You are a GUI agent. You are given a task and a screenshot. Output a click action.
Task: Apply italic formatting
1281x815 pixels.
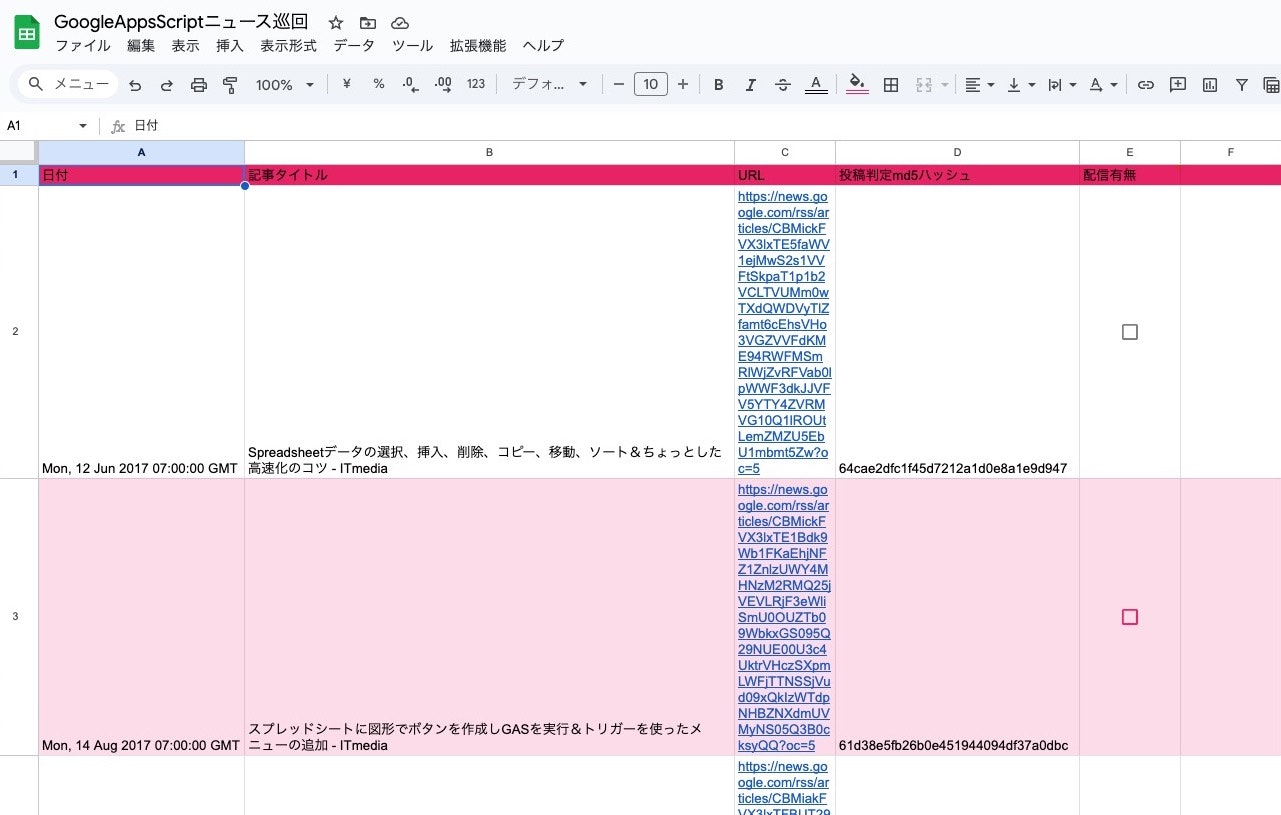(751, 84)
